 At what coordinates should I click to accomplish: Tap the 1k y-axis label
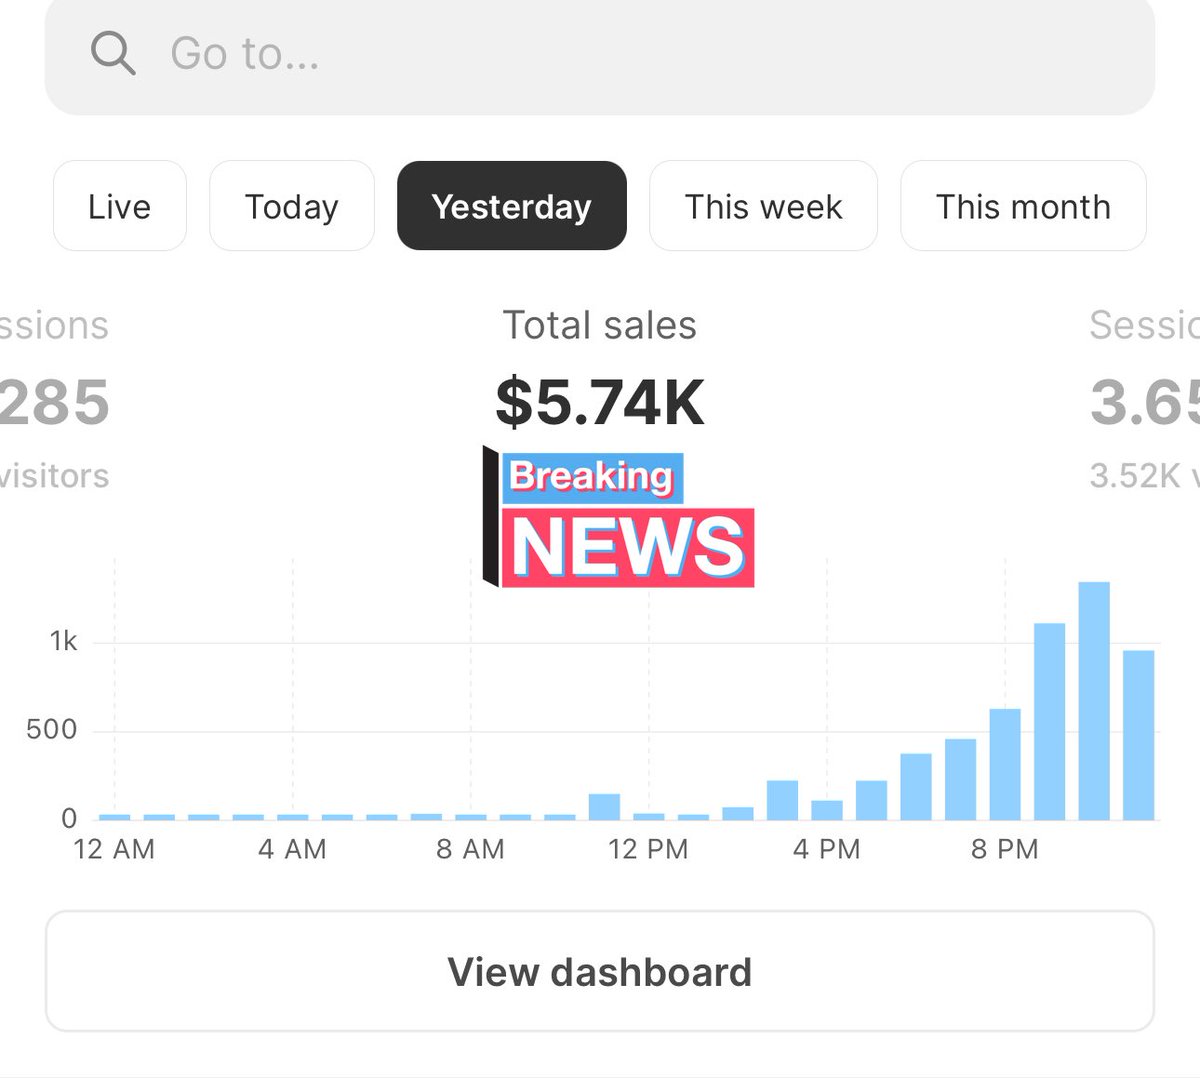(x=64, y=641)
